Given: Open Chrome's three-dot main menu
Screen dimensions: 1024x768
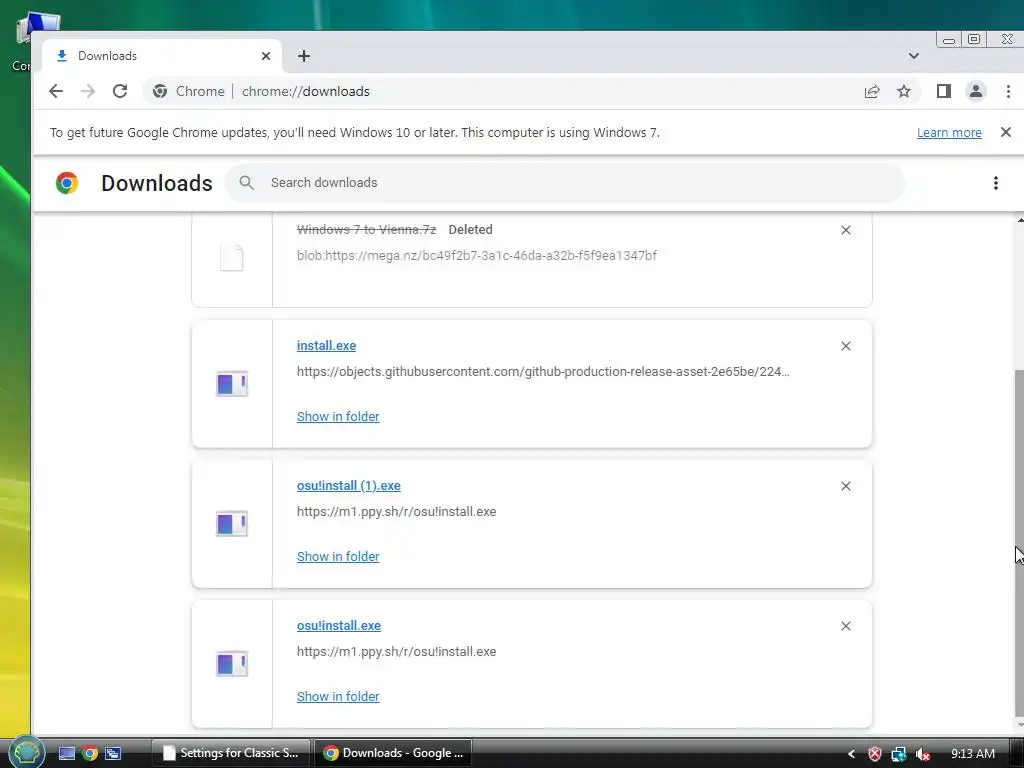Looking at the screenshot, I should [1008, 91].
